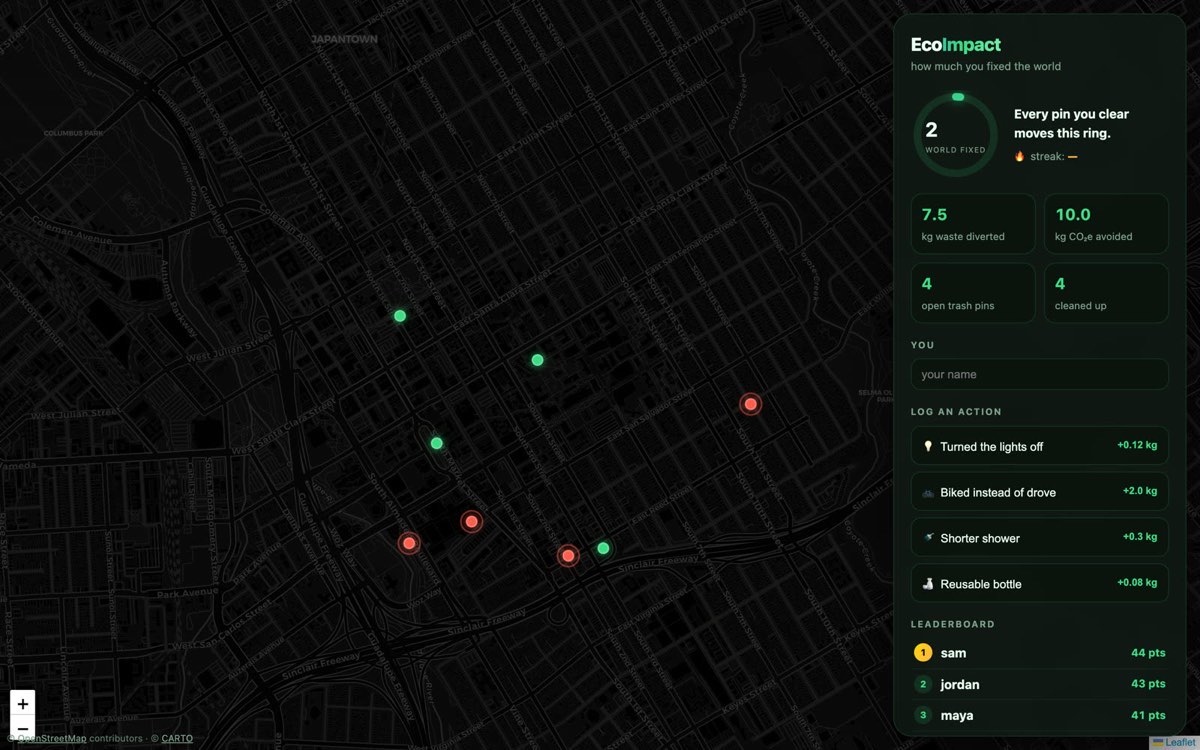The image size is (1200, 750).
Task: Click the +2.0 kg value label
Action: (x=1140, y=491)
